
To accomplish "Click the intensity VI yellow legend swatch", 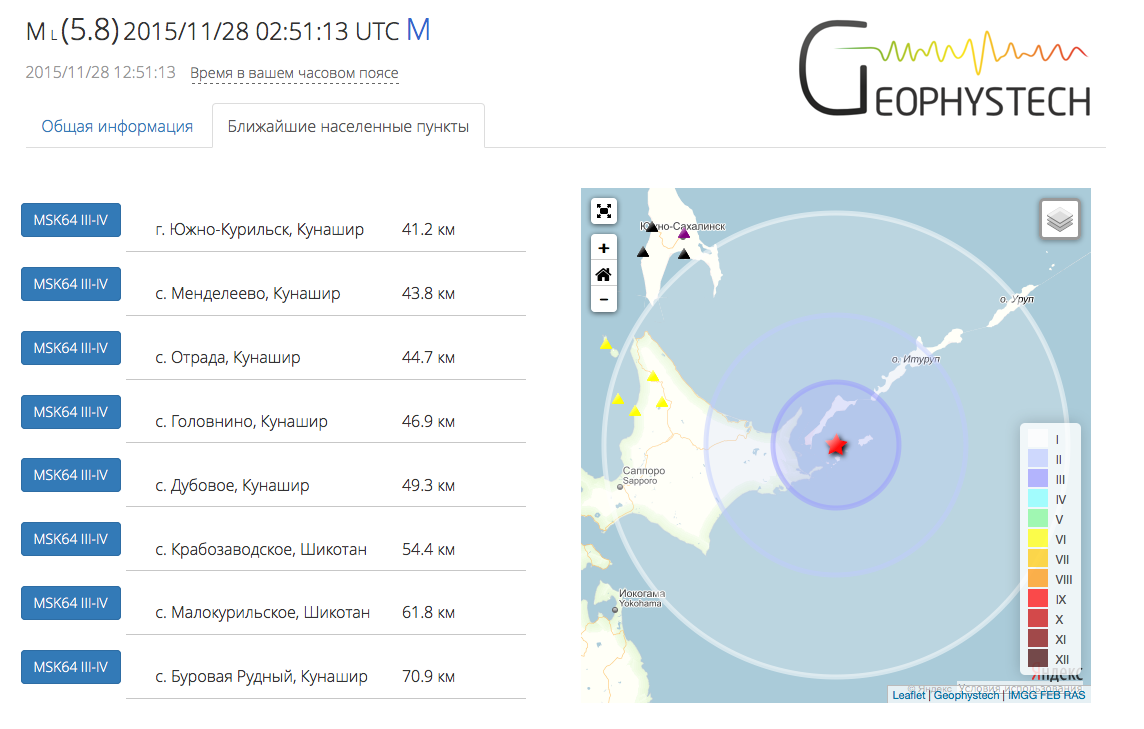I will coord(1037,539).
